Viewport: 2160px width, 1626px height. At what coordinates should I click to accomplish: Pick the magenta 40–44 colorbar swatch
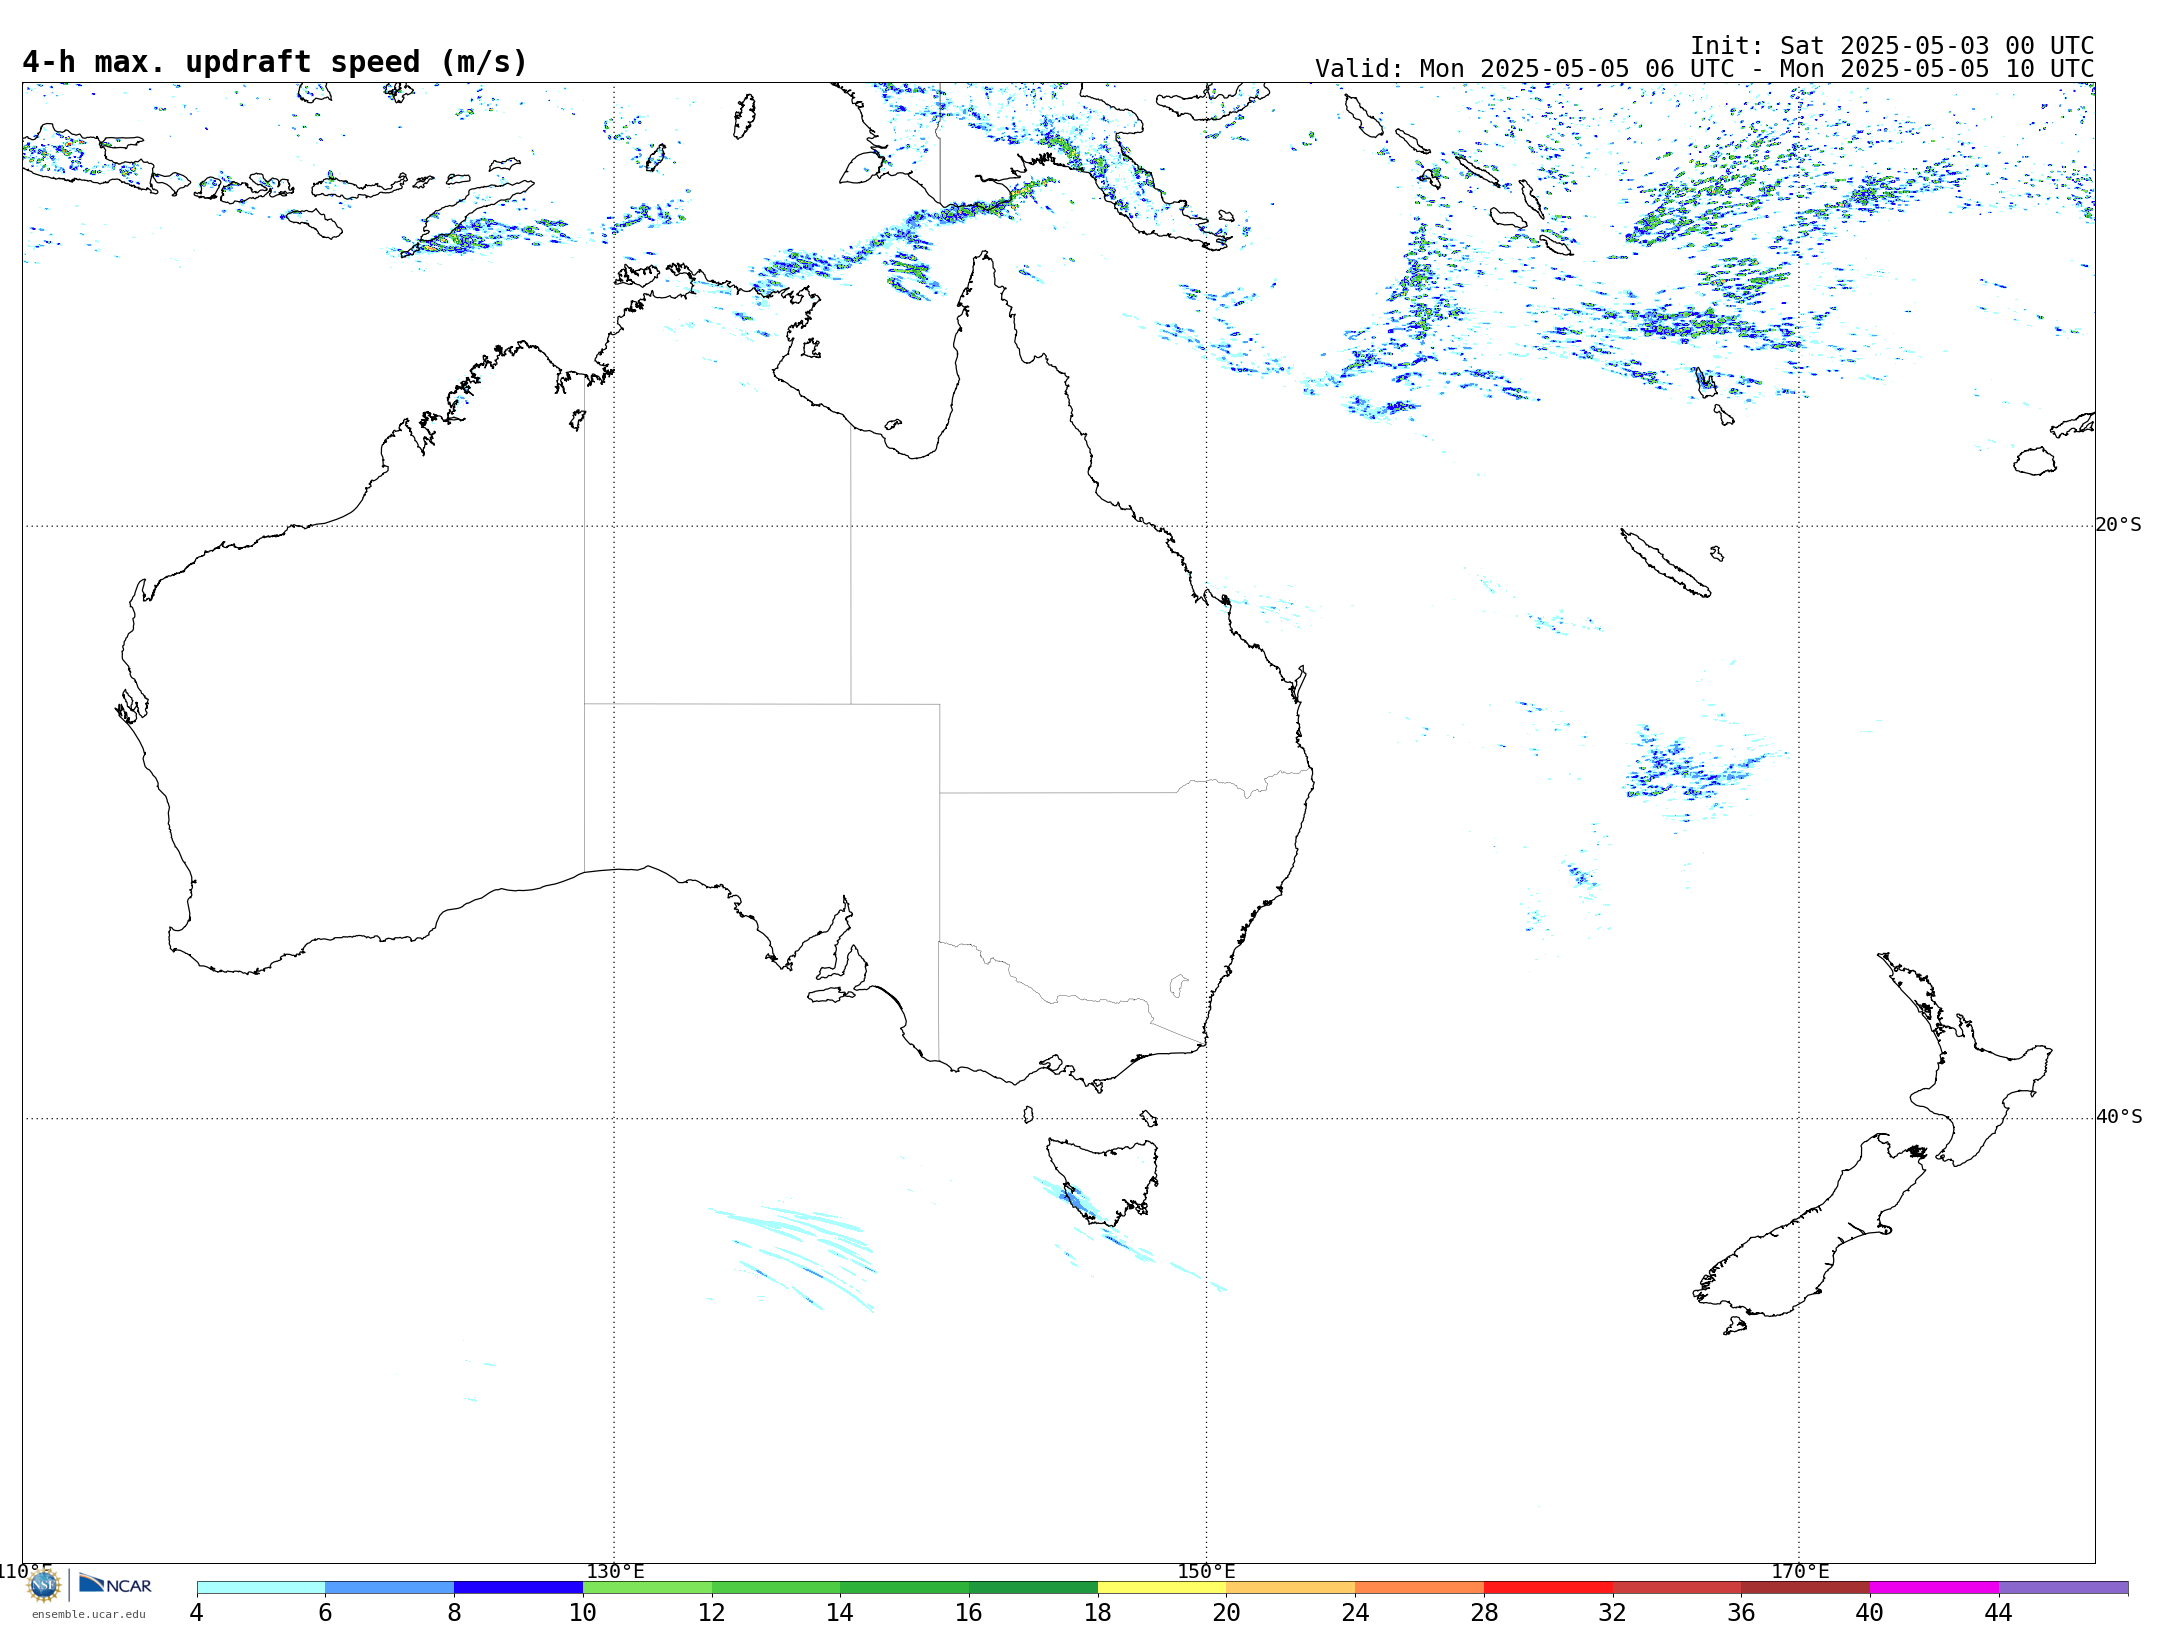[1934, 1588]
